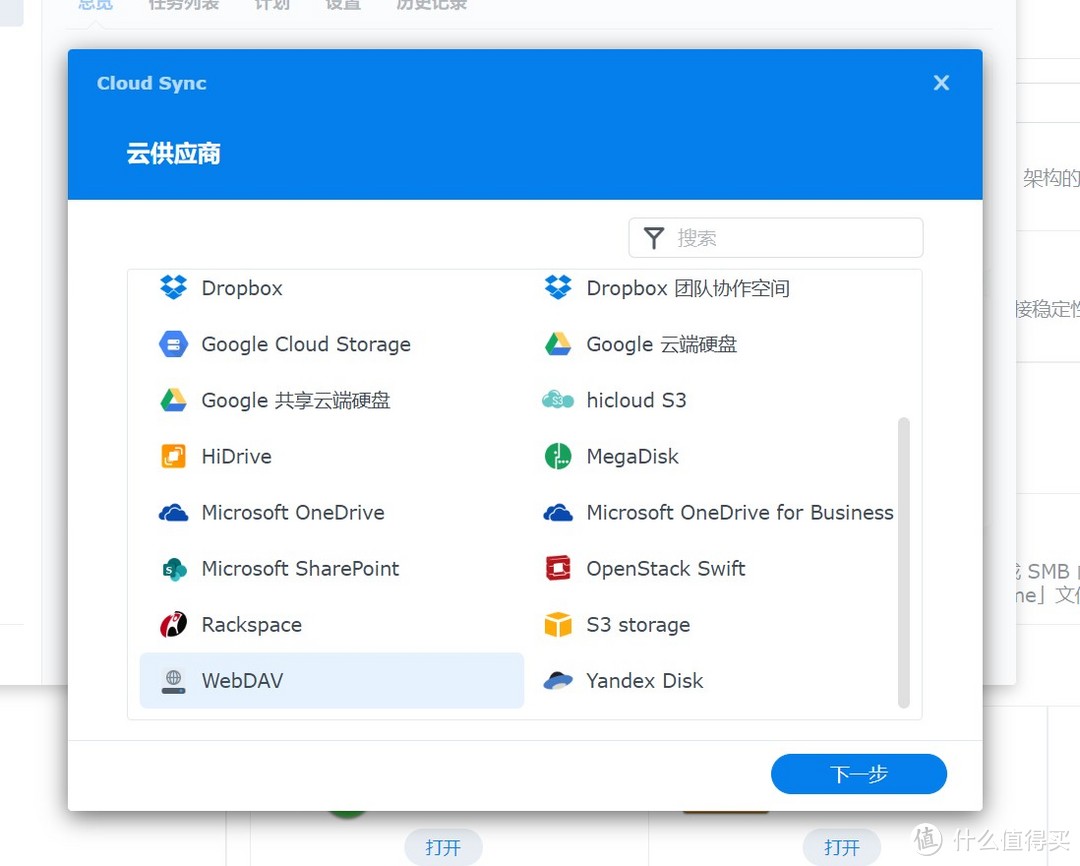Close the Cloud Sync dialog
1080x866 pixels.
pos(941,83)
